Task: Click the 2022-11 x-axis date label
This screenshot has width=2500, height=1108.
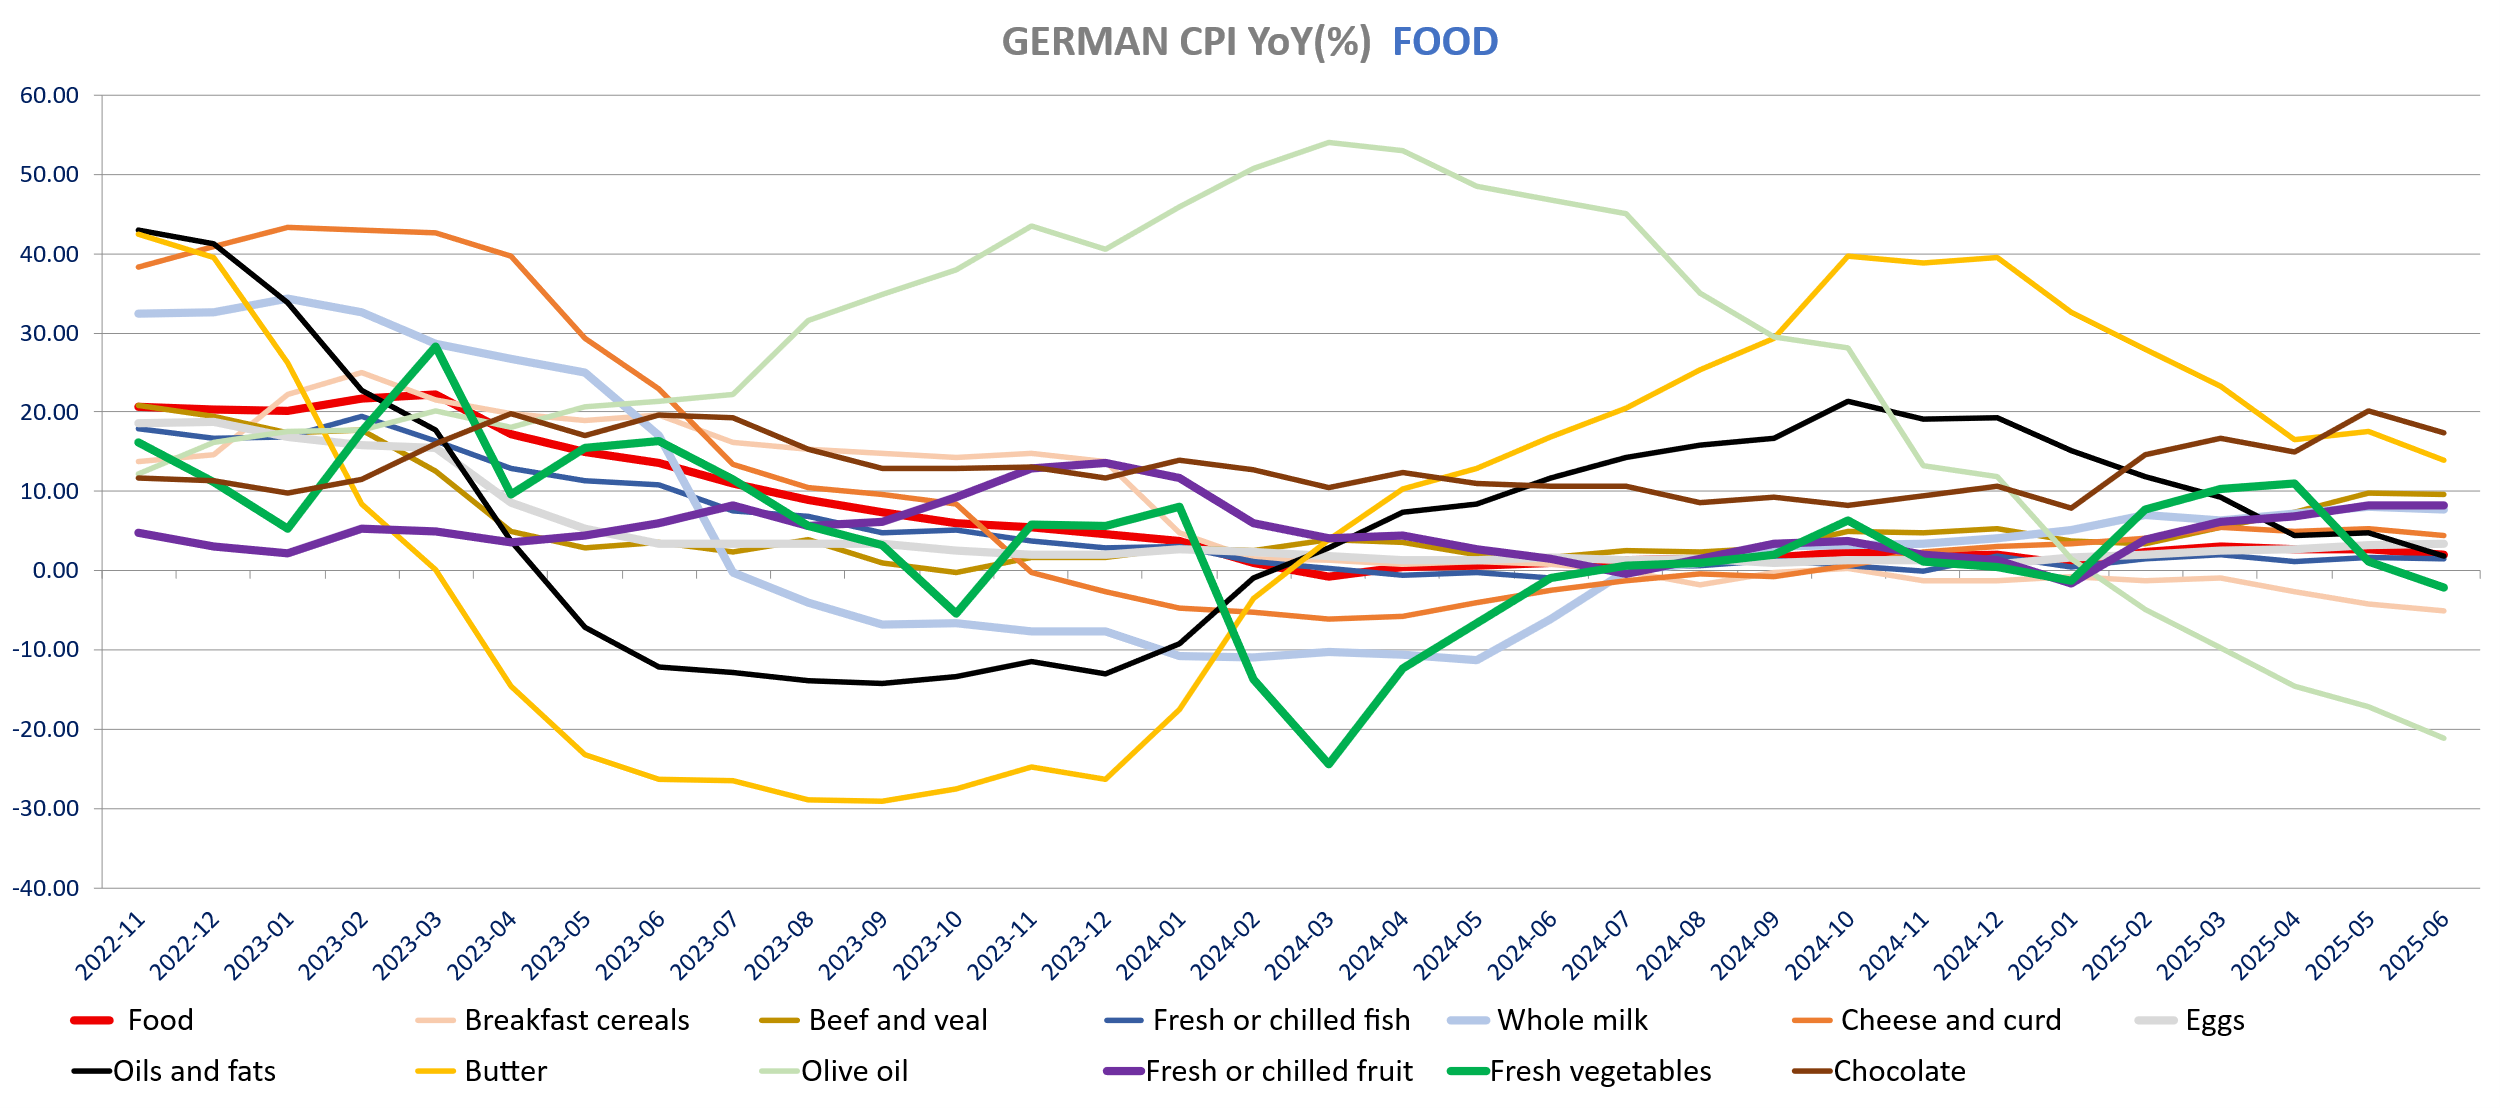Action: click(x=112, y=944)
